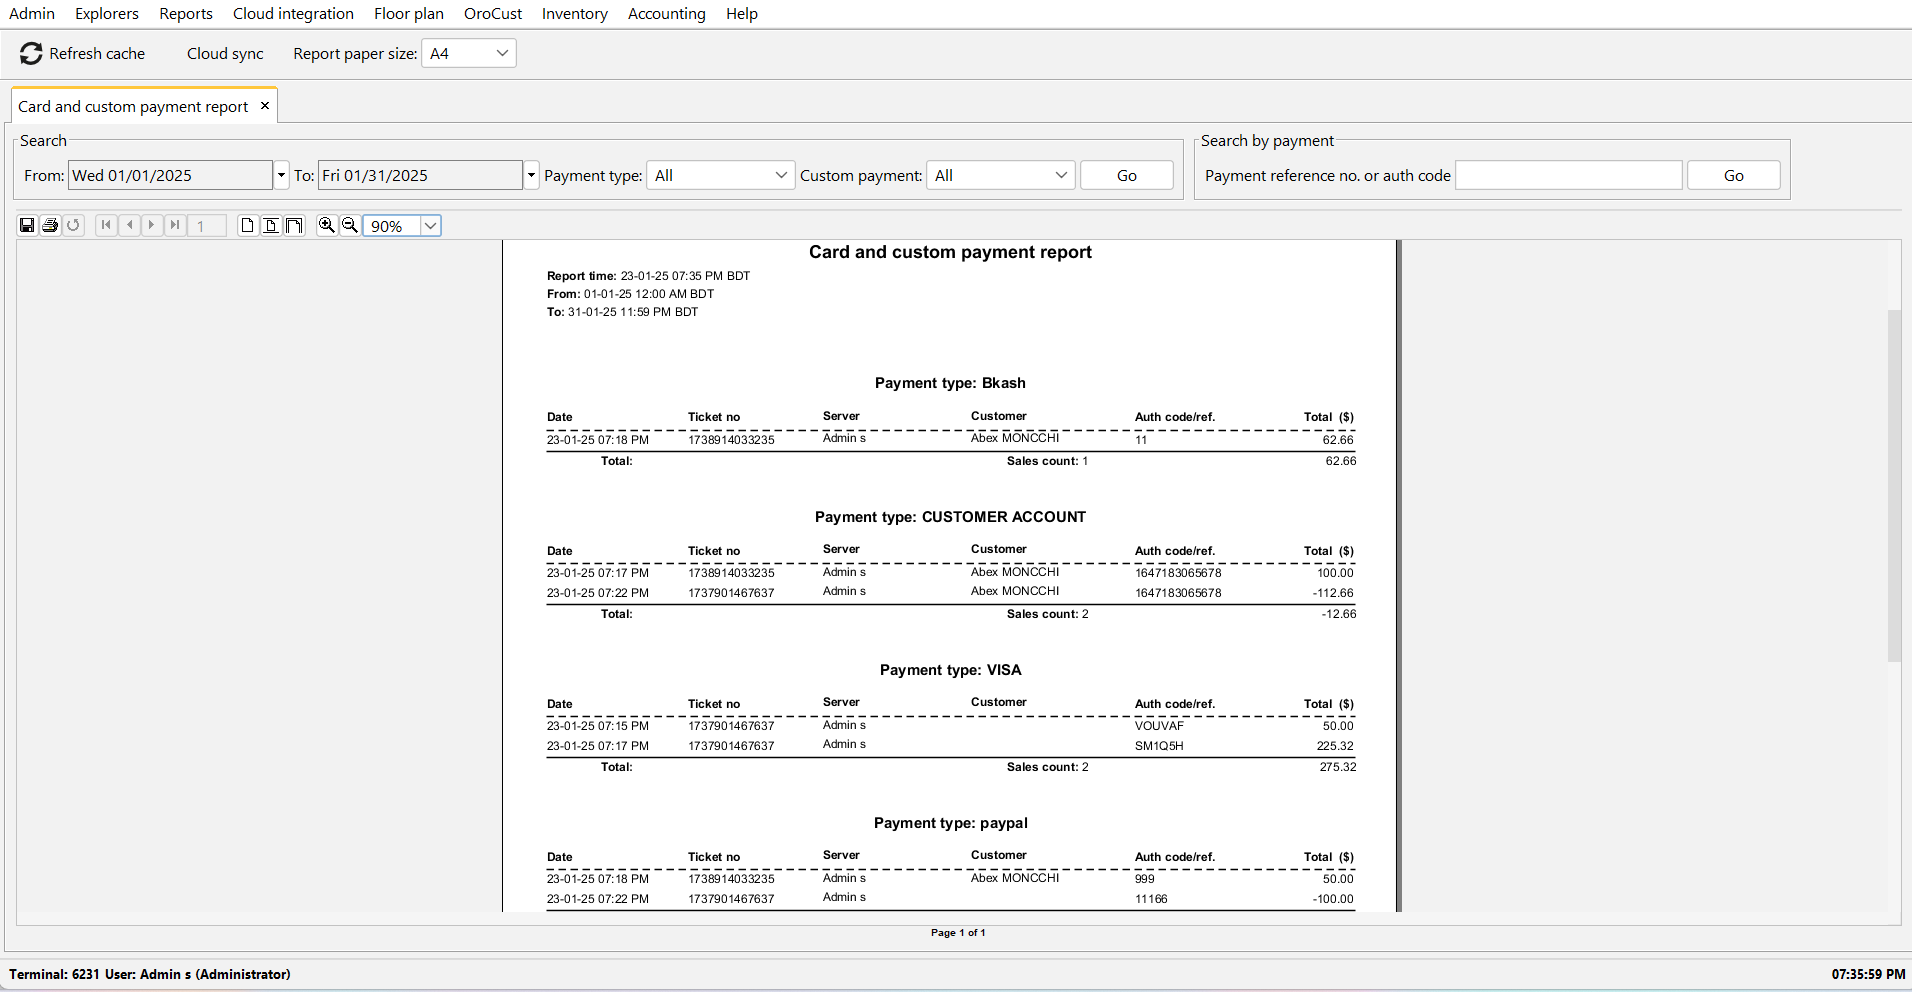Image resolution: width=1912 pixels, height=992 pixels.
Task: Click the page number box
Action: 208,226
